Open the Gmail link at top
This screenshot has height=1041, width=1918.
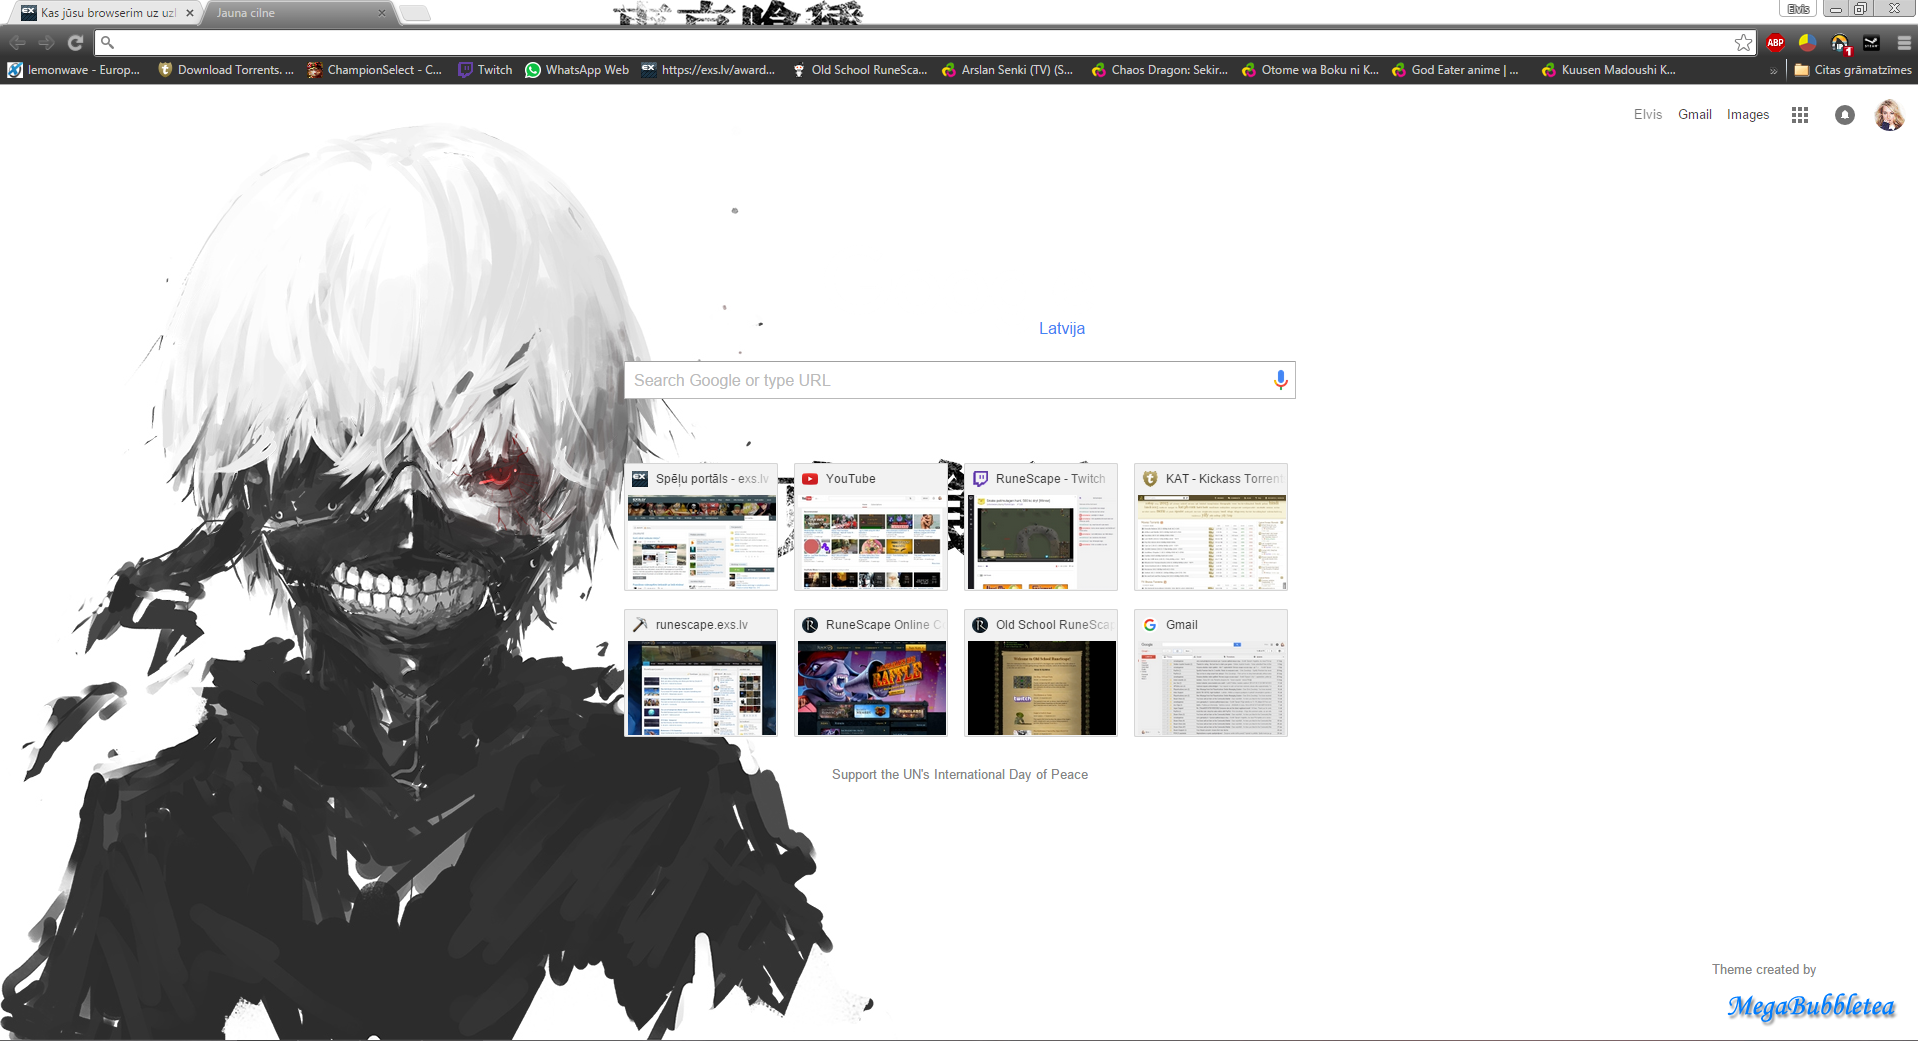point(1695,115)
